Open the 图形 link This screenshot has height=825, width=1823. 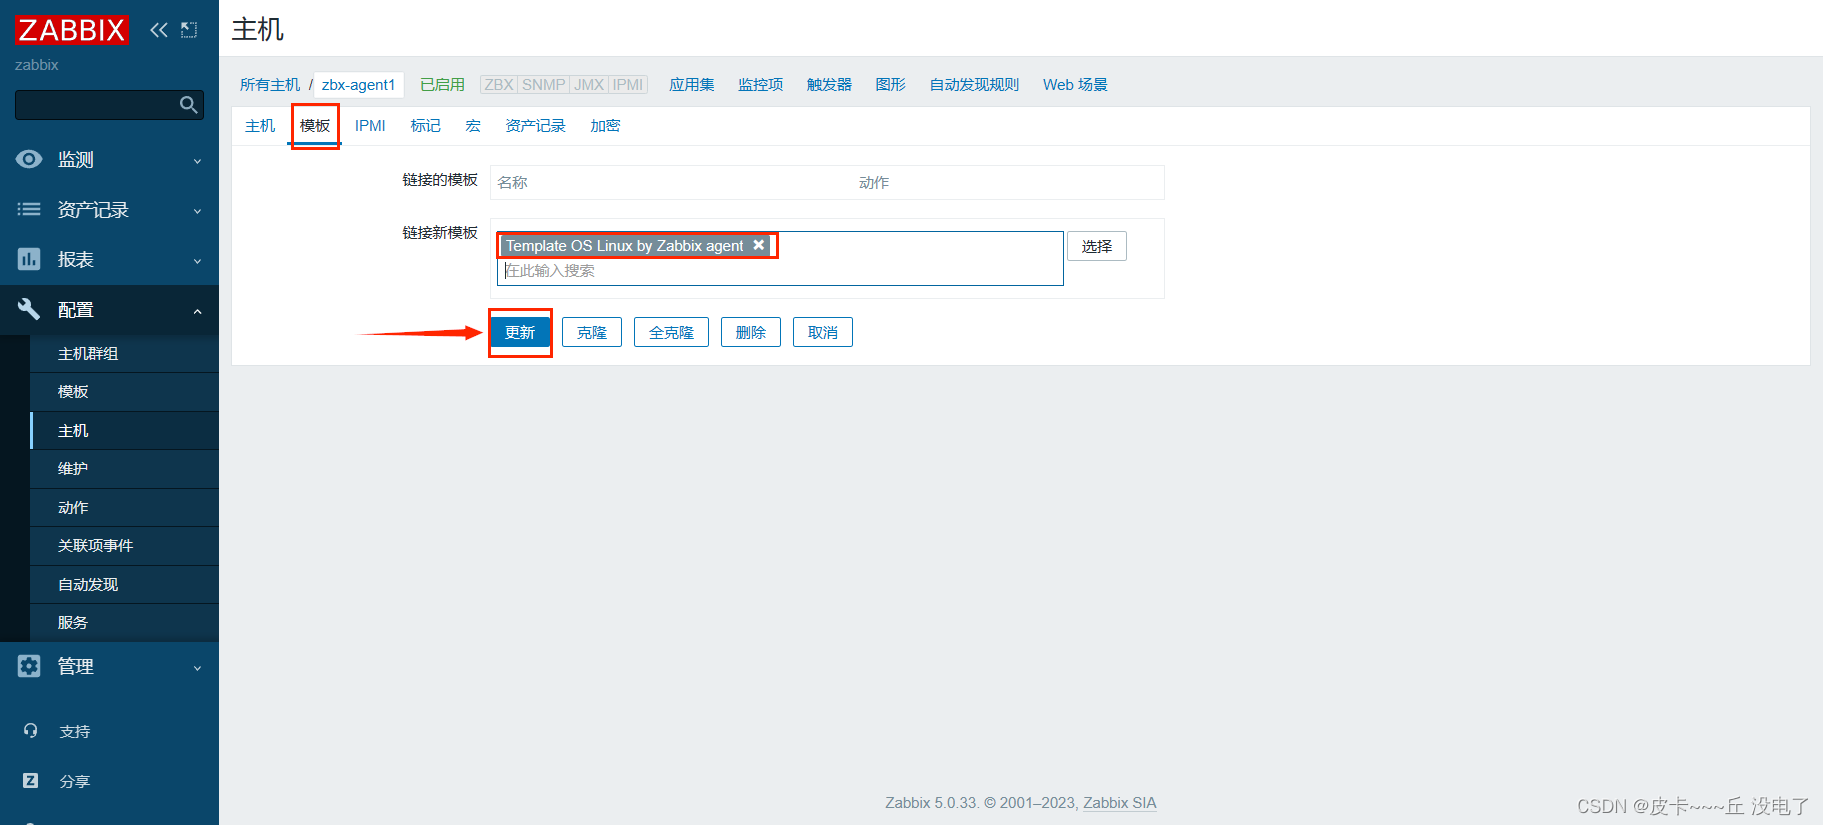pyautogui.click(x=891, y=84)
